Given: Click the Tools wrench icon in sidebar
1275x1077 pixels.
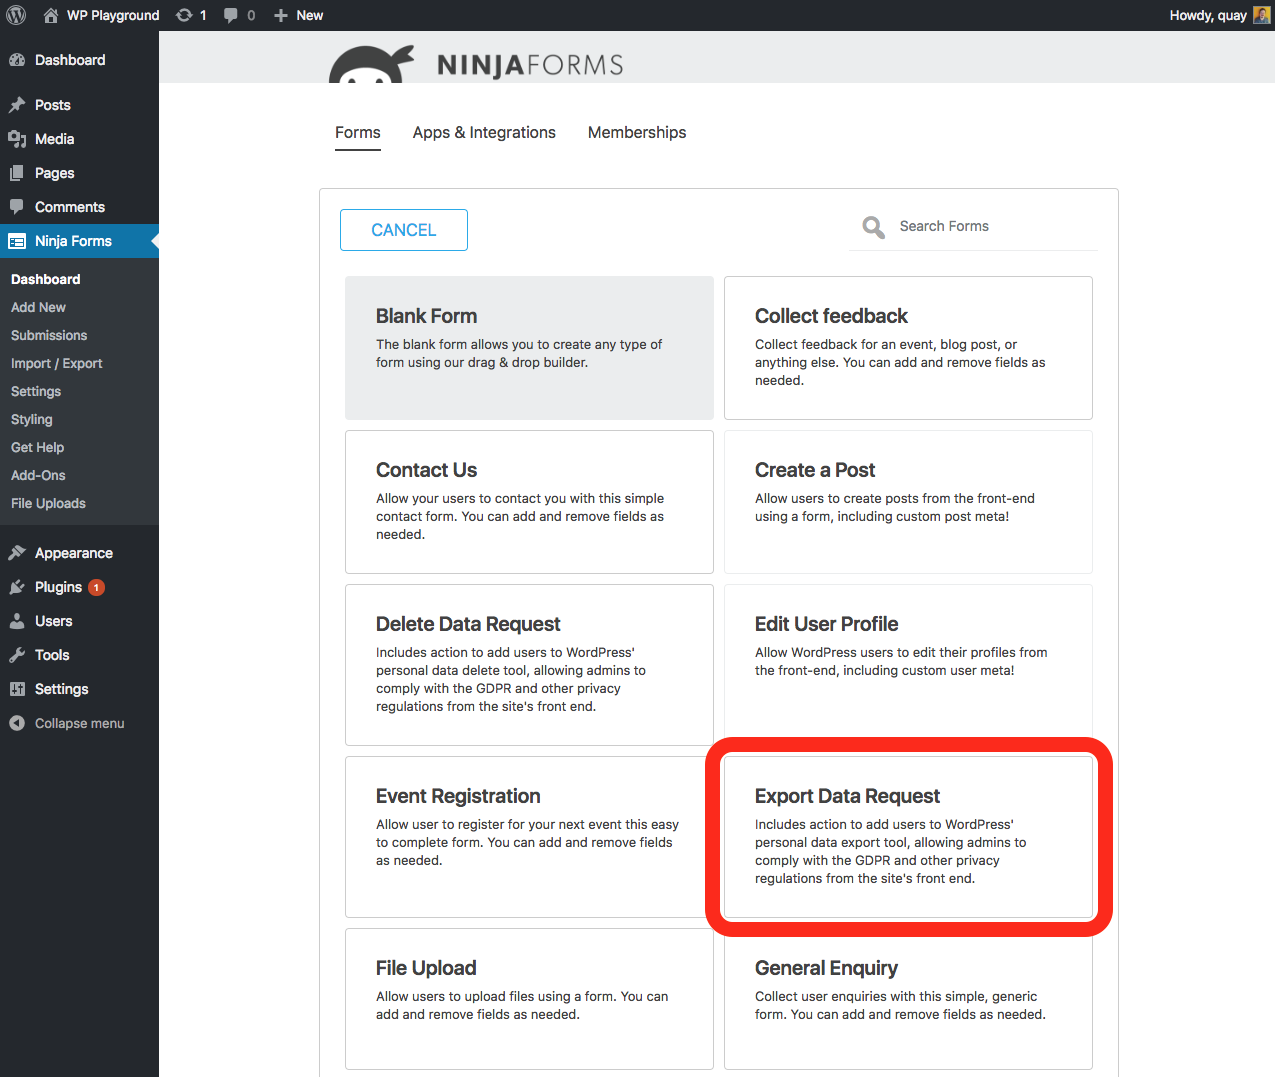Looking at the screenshot, I should pos(17,655).
